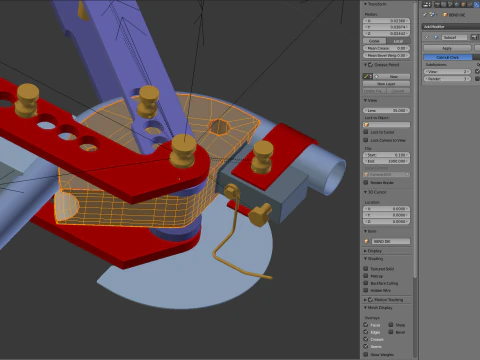
Task: Click the Lens value field
Action: 386,110
